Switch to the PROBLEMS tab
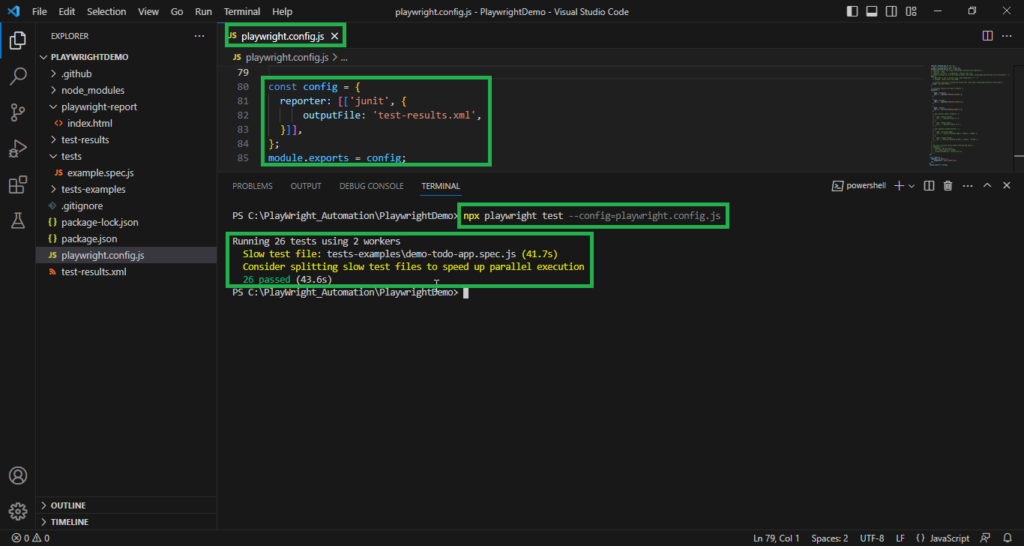 point(252,186)
